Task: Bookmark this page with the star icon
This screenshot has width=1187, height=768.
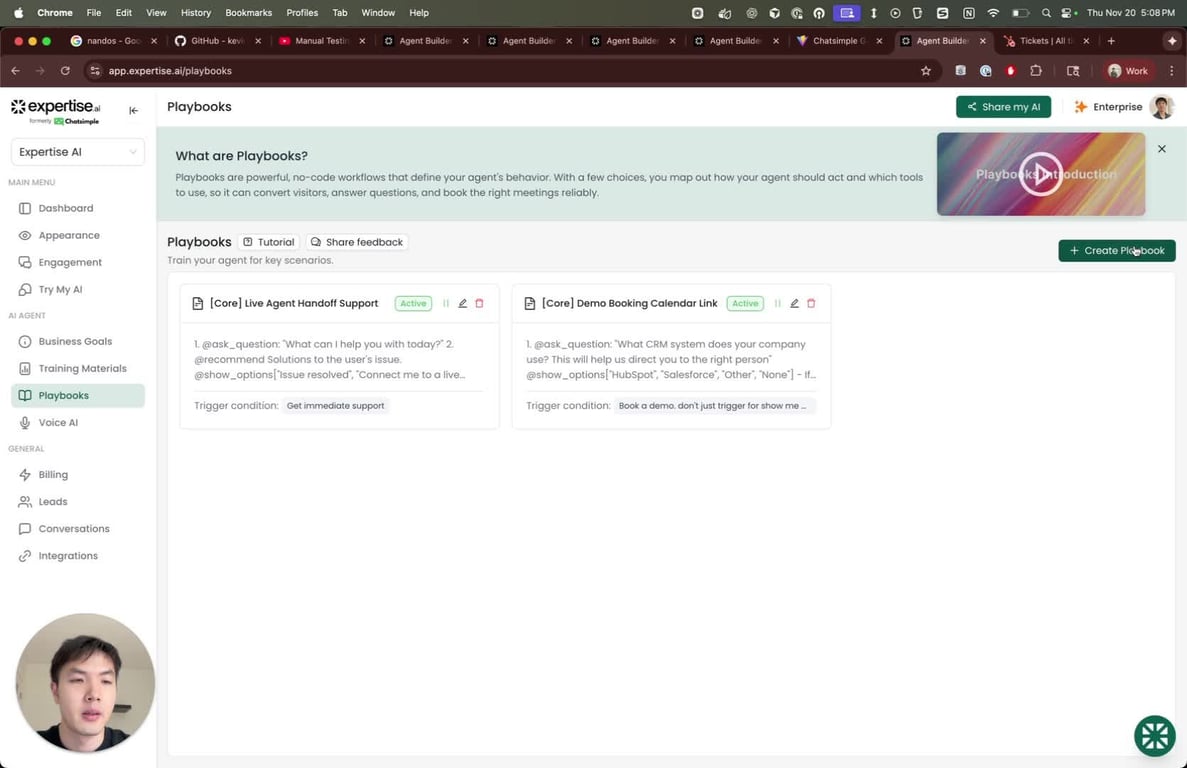Action: coord(925,70)
